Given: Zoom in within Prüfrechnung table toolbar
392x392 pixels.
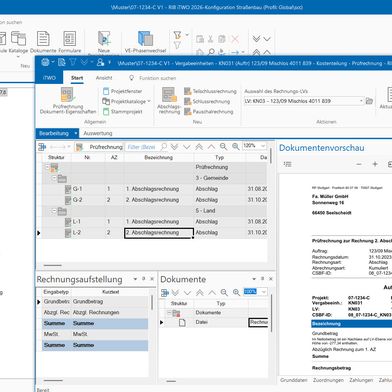Looking at the screenshot, I should [x=236, y=147].
